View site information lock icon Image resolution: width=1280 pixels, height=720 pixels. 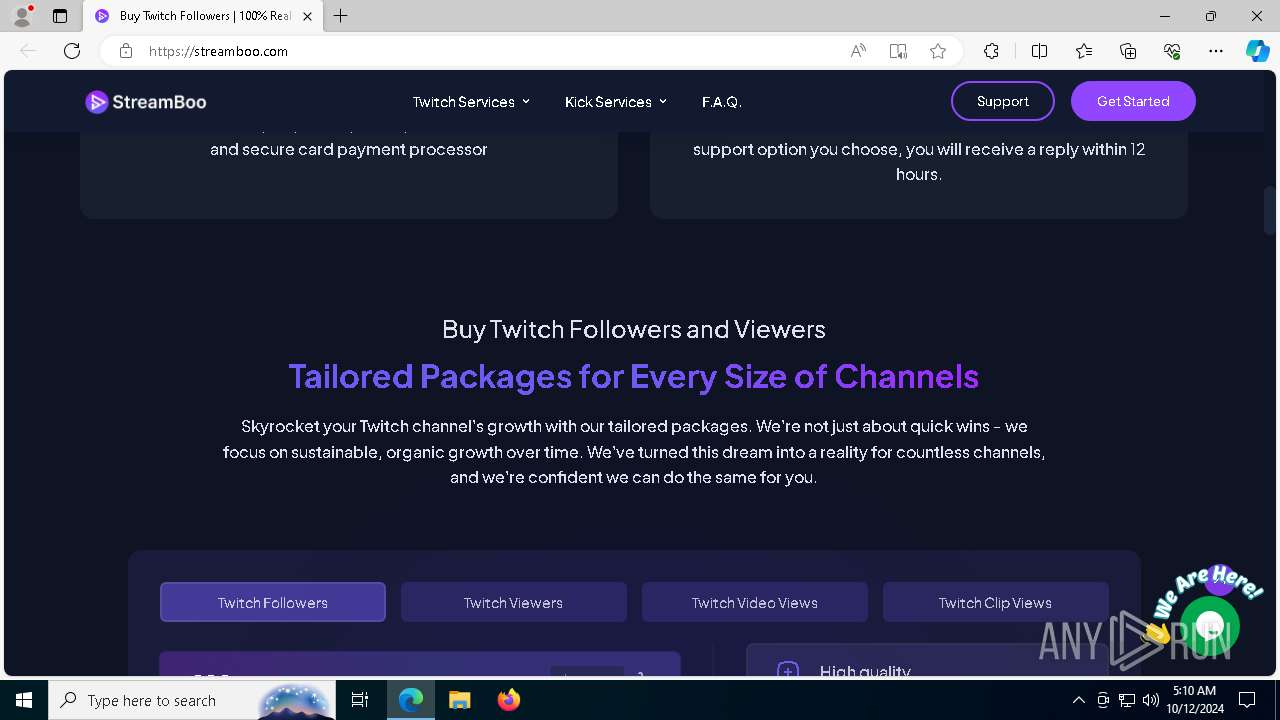tap(126, 51)
